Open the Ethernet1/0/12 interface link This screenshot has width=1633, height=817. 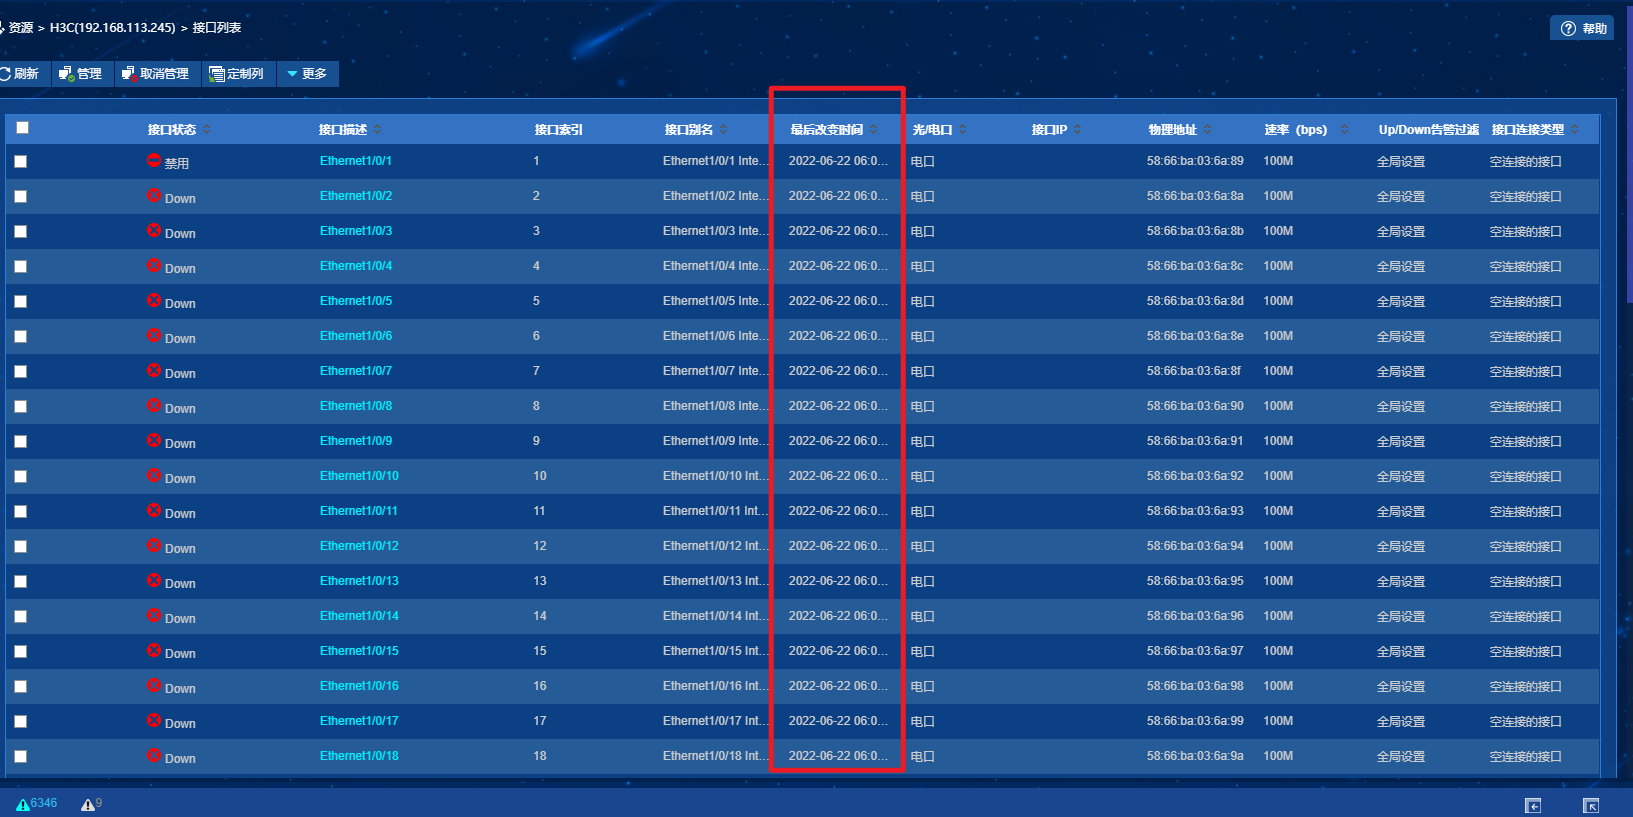359,546
